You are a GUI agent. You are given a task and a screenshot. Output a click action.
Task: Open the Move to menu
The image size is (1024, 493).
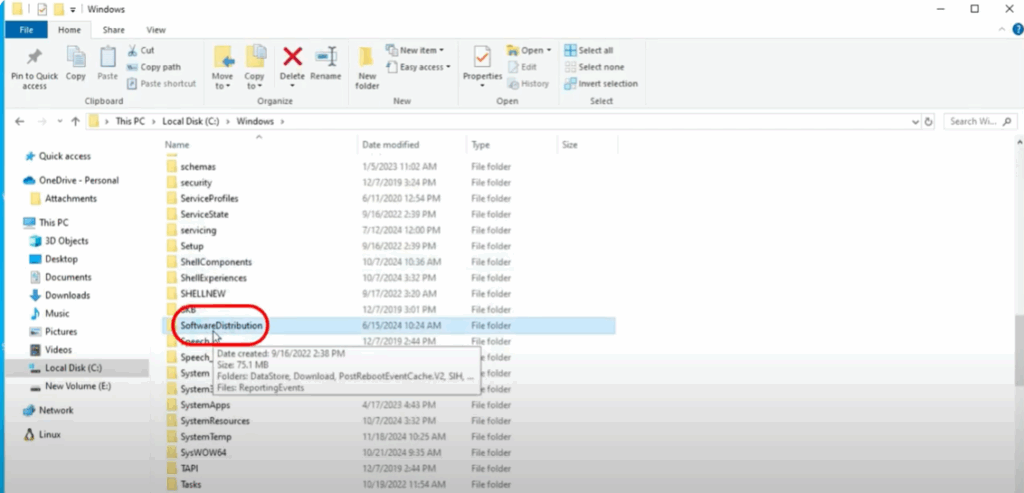tap(222, 68)
